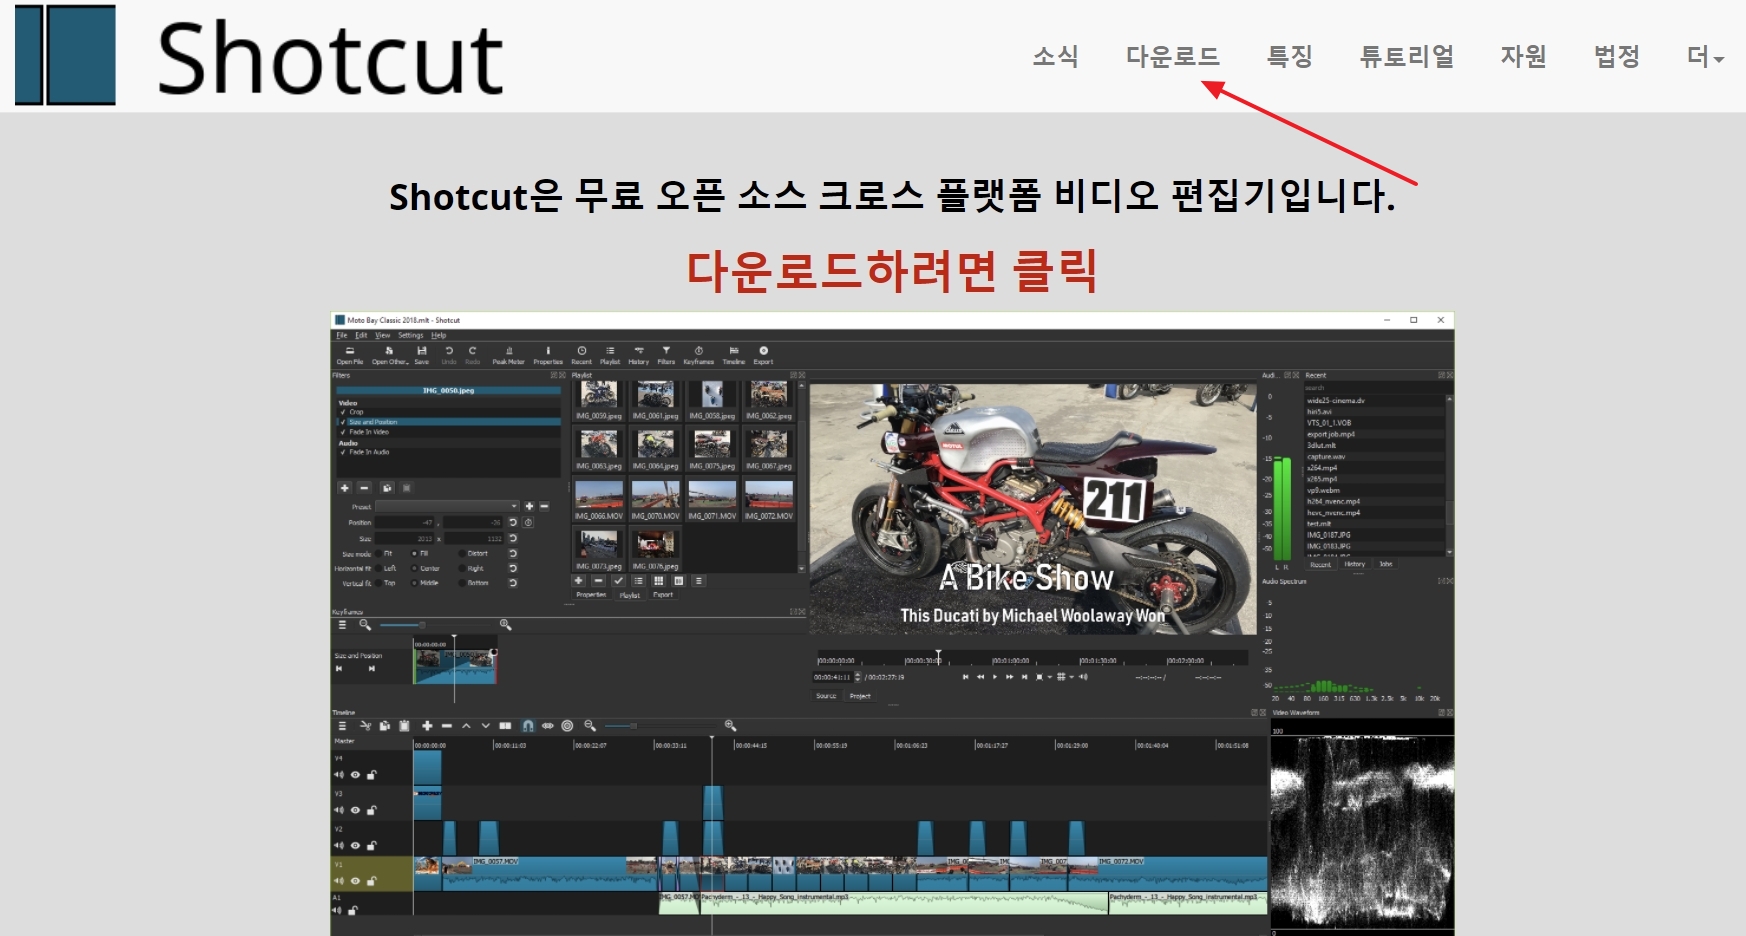Image resolution: width=1746 pixels, height=936 pixels.
Task: Open the playlist hamburger menu button
Action: [698, 581]
